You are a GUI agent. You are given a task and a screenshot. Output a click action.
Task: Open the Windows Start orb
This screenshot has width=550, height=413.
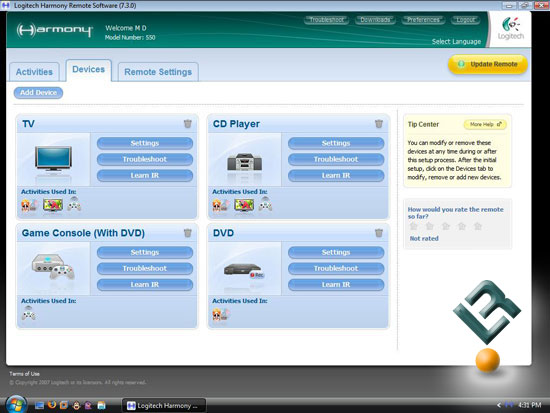point(15,405)
